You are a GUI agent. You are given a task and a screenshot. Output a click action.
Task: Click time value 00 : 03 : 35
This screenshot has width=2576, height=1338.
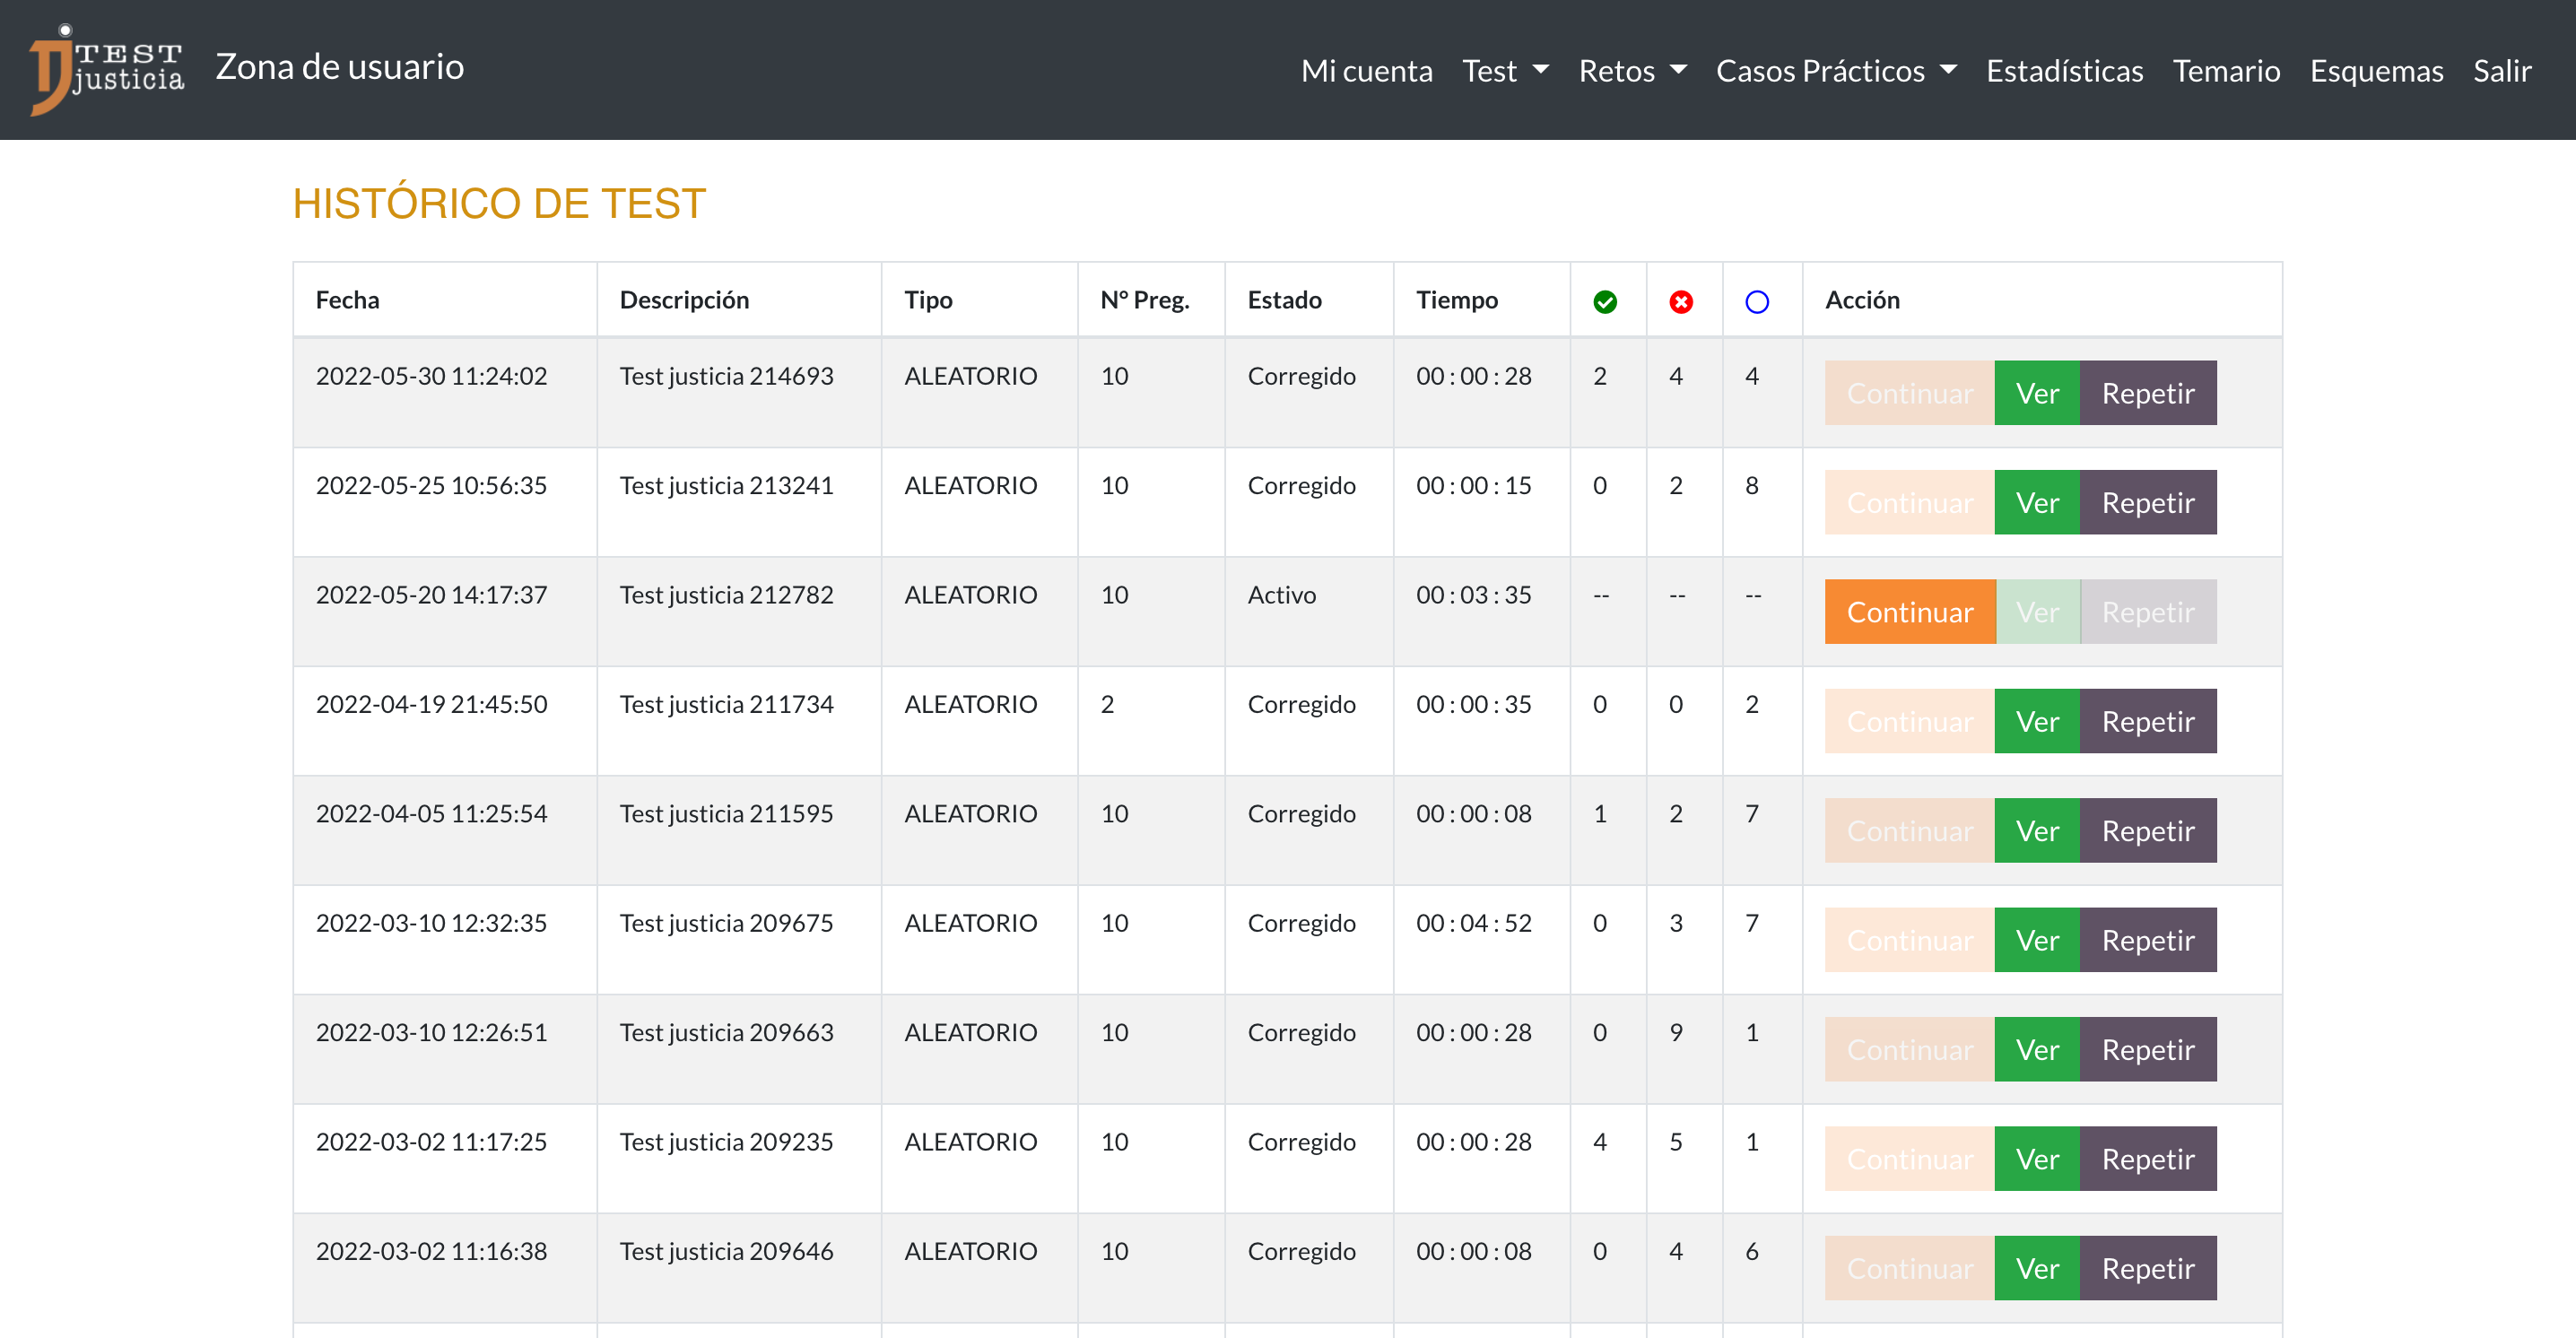tap(1473, 595)
